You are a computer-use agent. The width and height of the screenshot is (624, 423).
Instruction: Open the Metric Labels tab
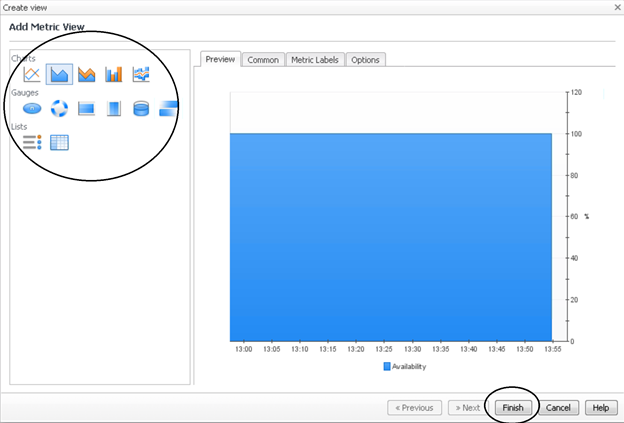click(x=314, y=60)
